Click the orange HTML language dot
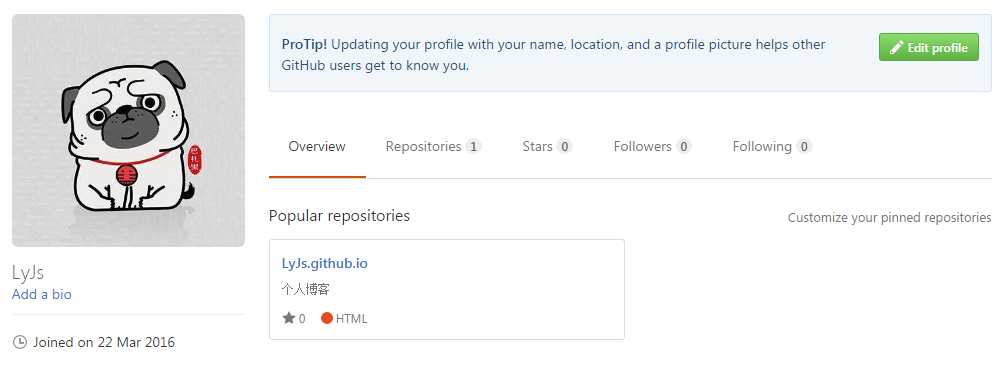This screenshot has height=380, width=1000. pyautogui.click(x=327, y=318)
